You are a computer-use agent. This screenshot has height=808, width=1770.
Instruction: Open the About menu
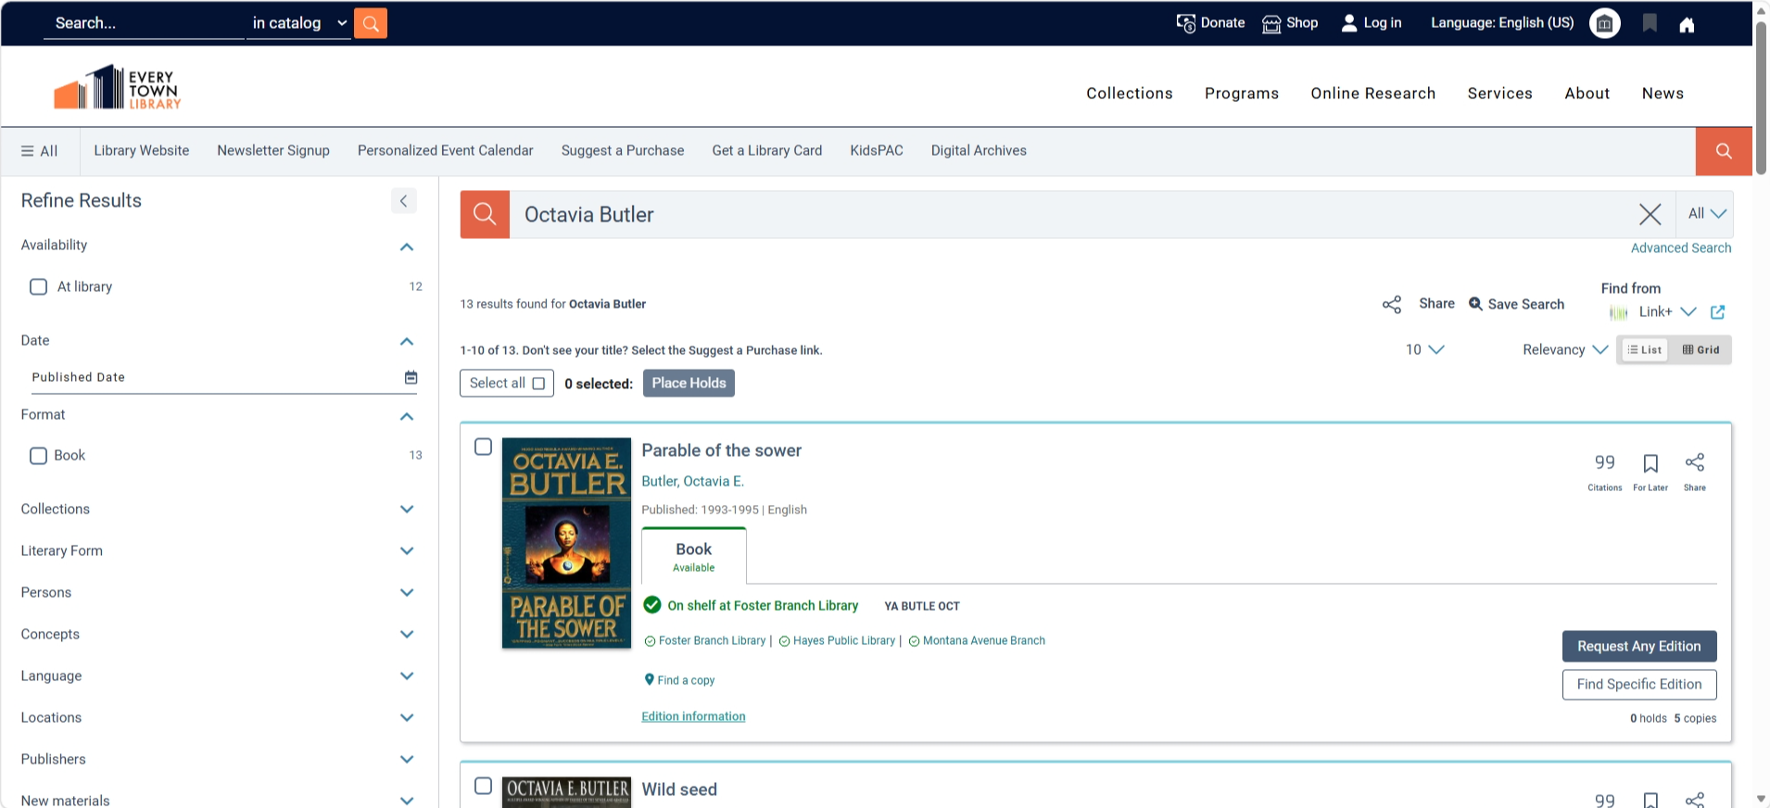1587,93
